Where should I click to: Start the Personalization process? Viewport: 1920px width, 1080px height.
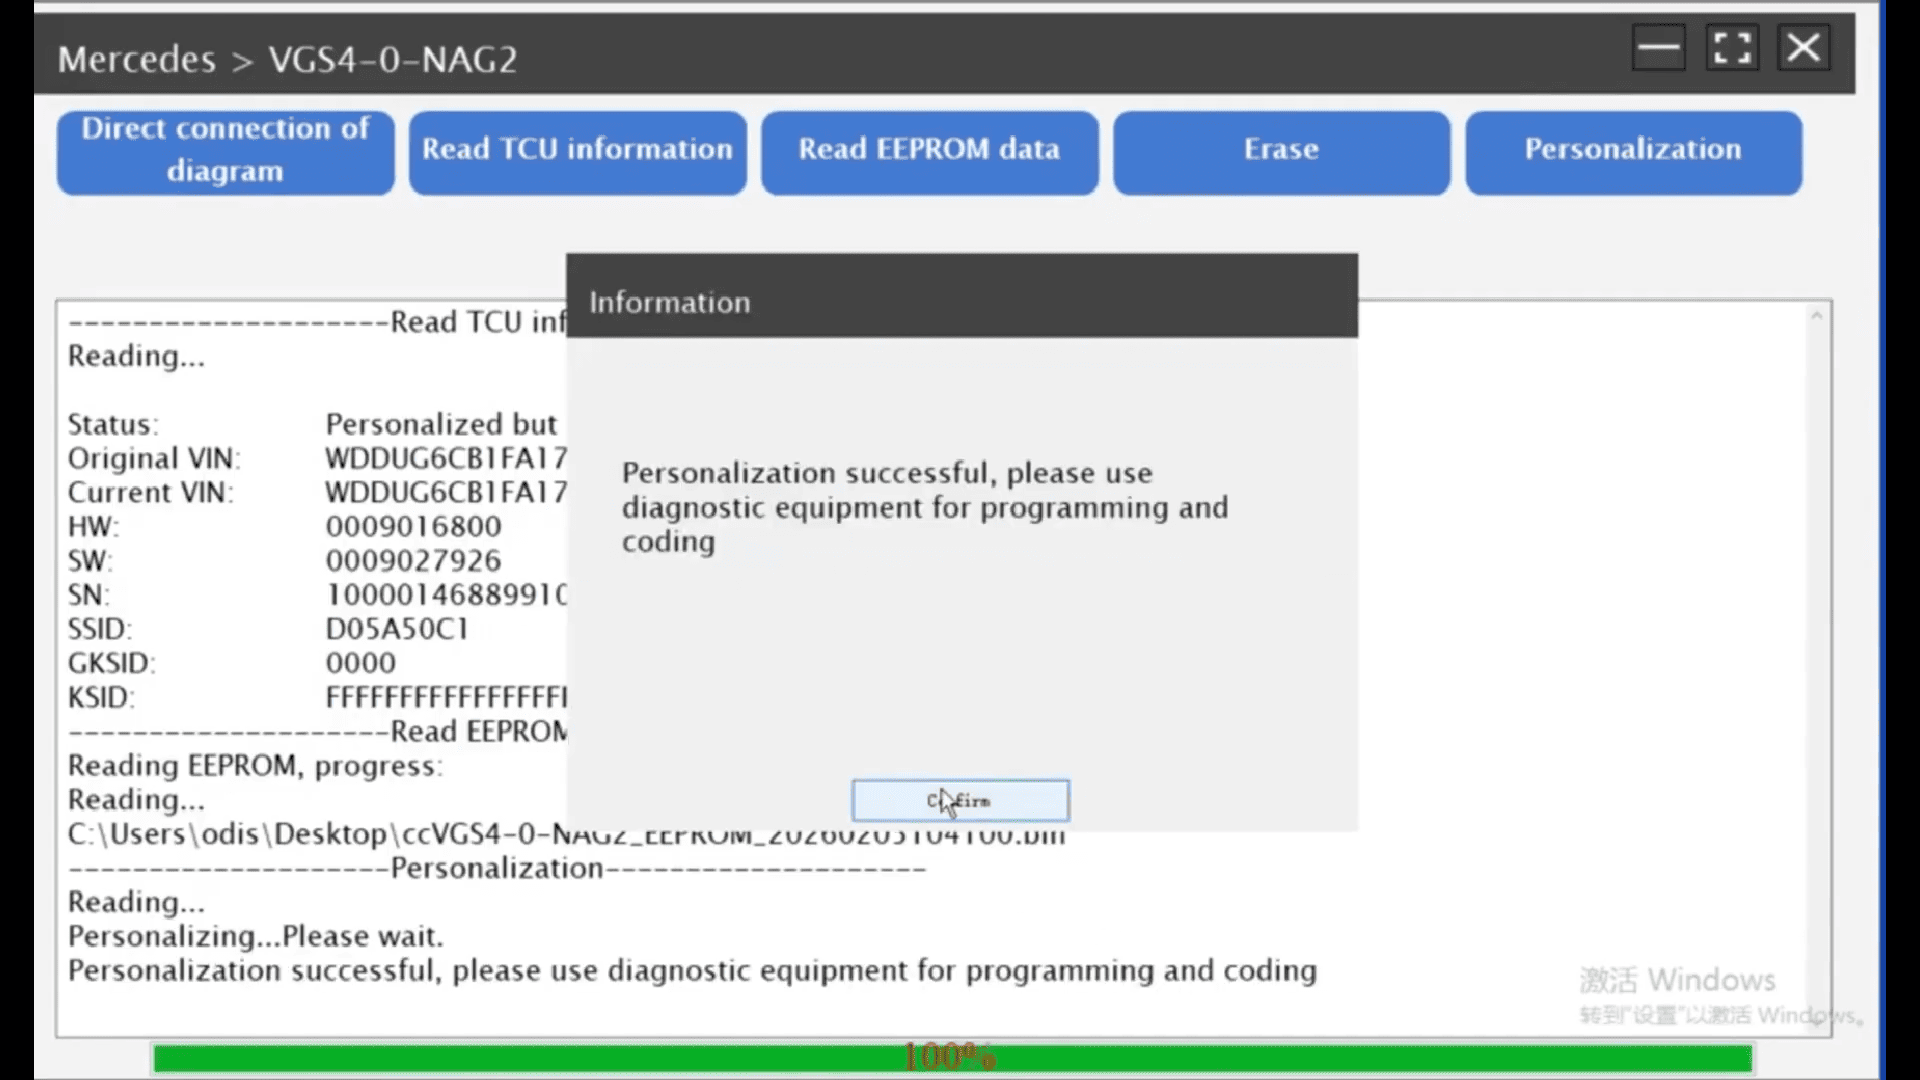1632,151
